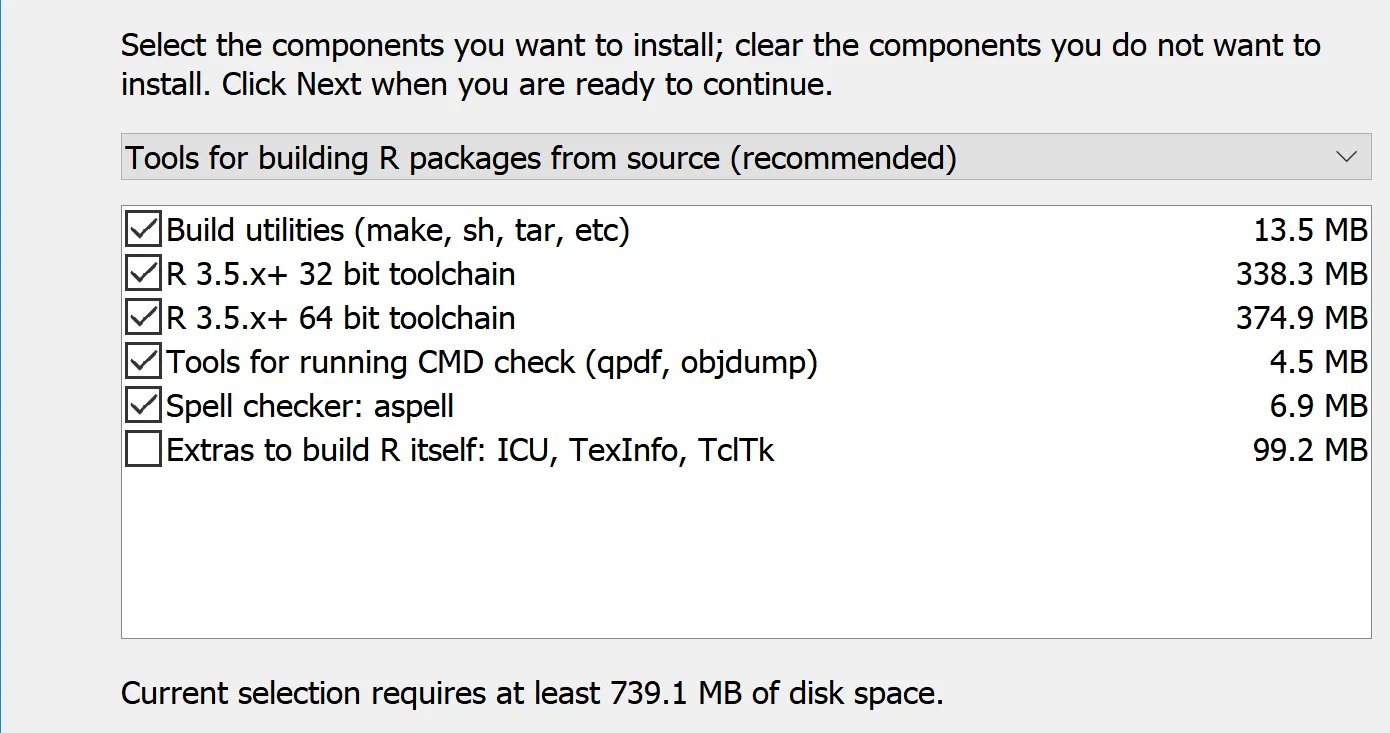Select the "Spell checker: aspell" label text
Viewport: 1390px width, 733px height.
click(x=310, y=406)
